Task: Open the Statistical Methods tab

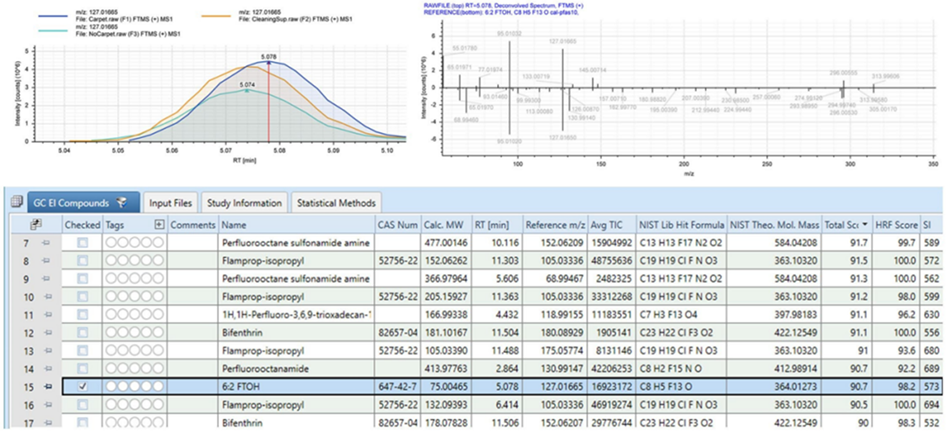Action: tap(336, 203)
